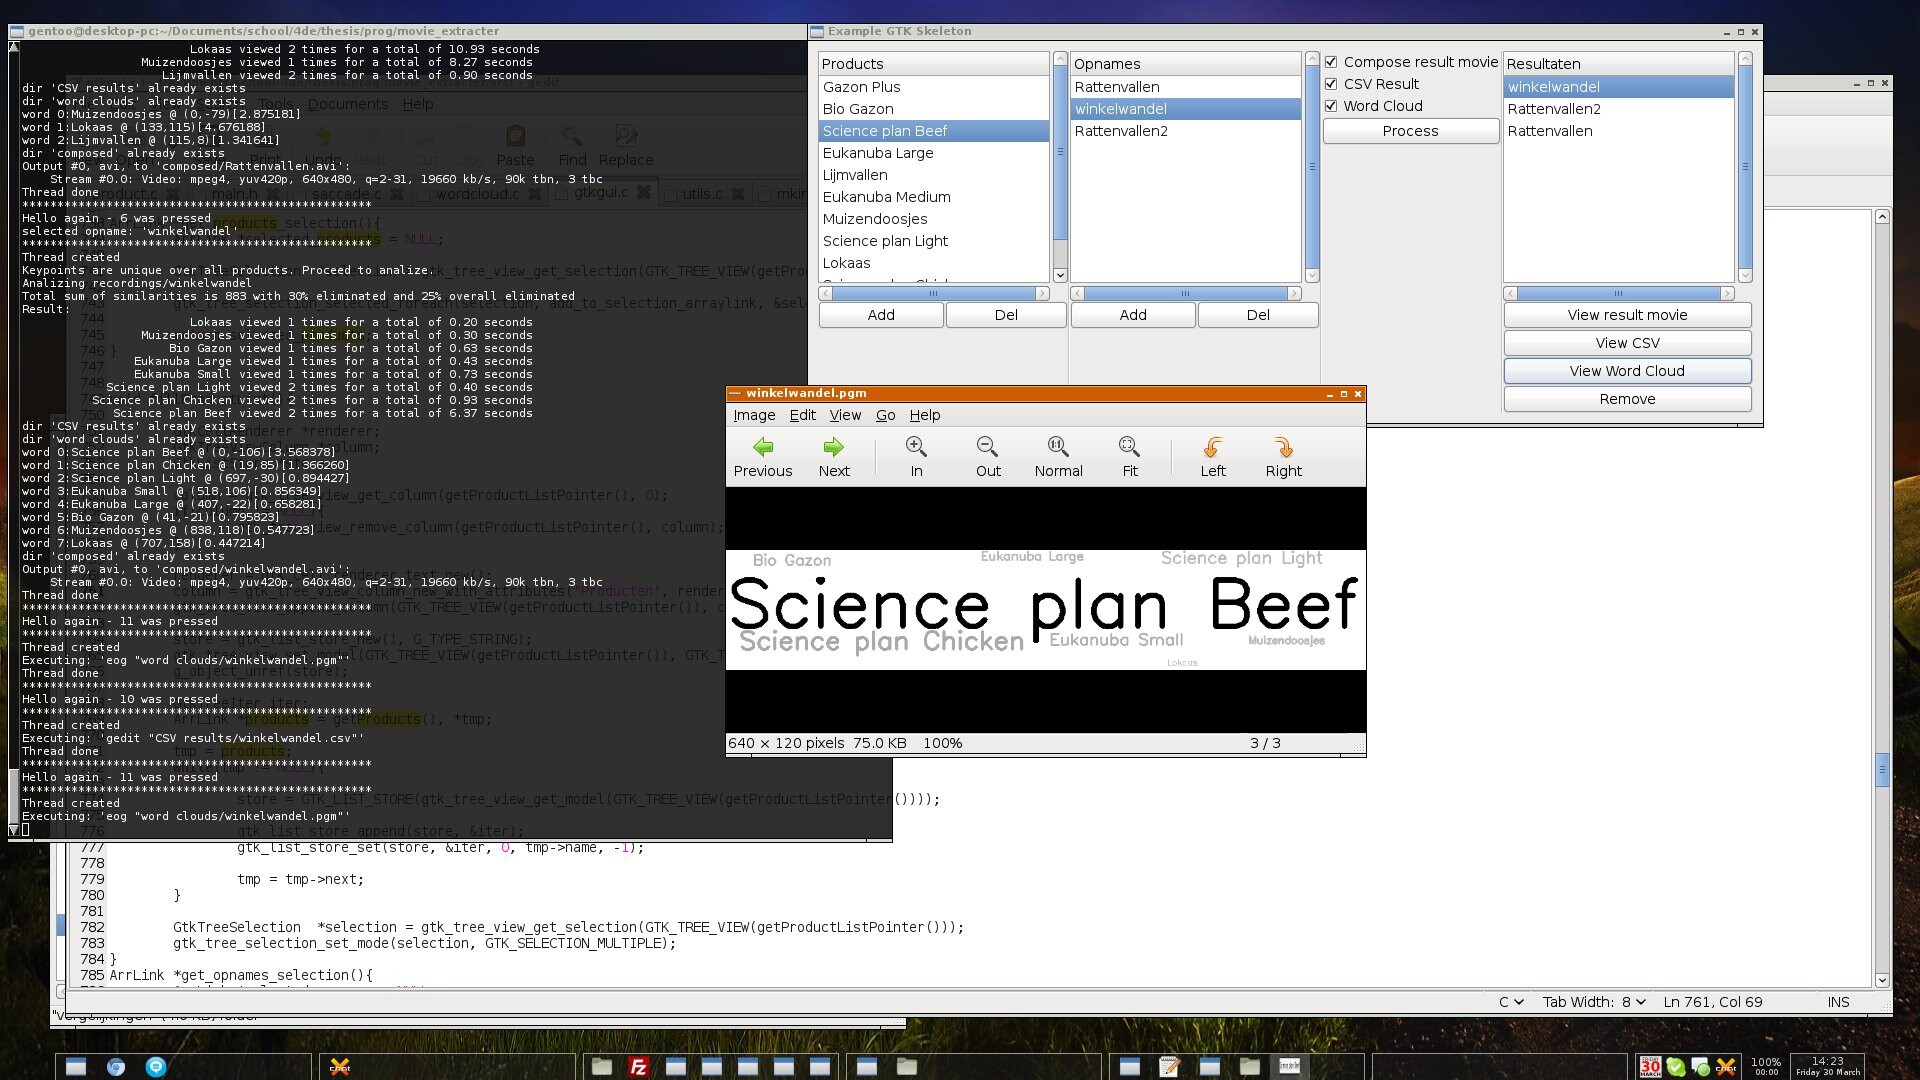The image size is (1920, 1080).
Task: Disable the Word Cloud checkbox
Action: [1331, 106]
